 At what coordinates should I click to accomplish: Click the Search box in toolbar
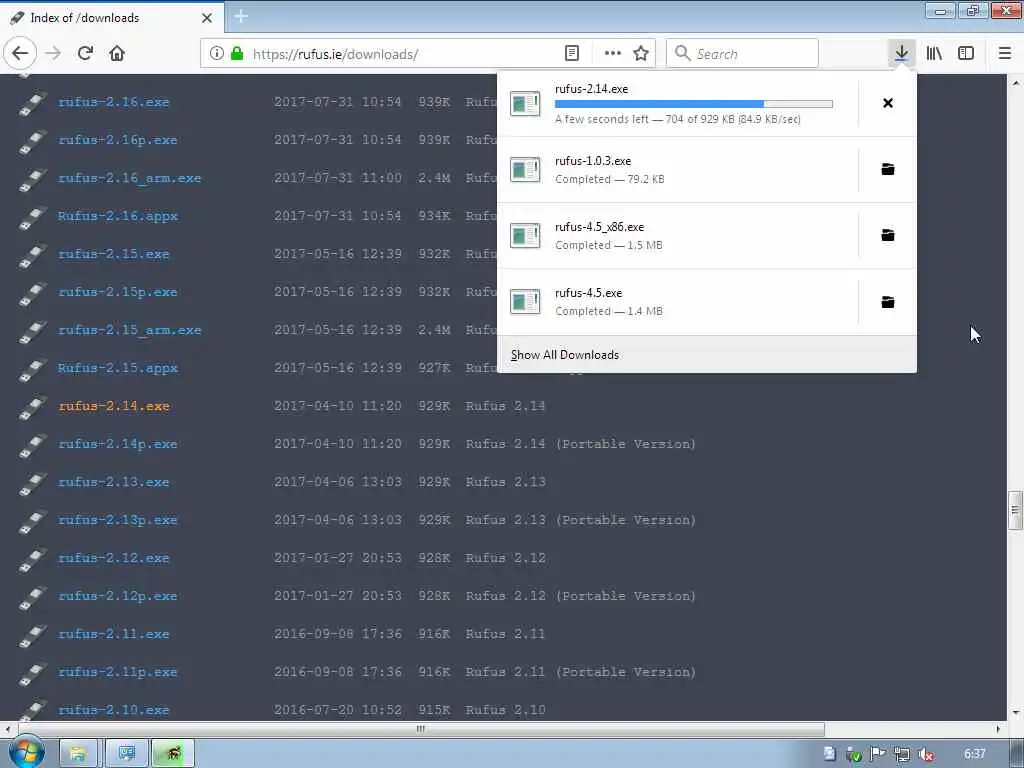pos(742,54)
